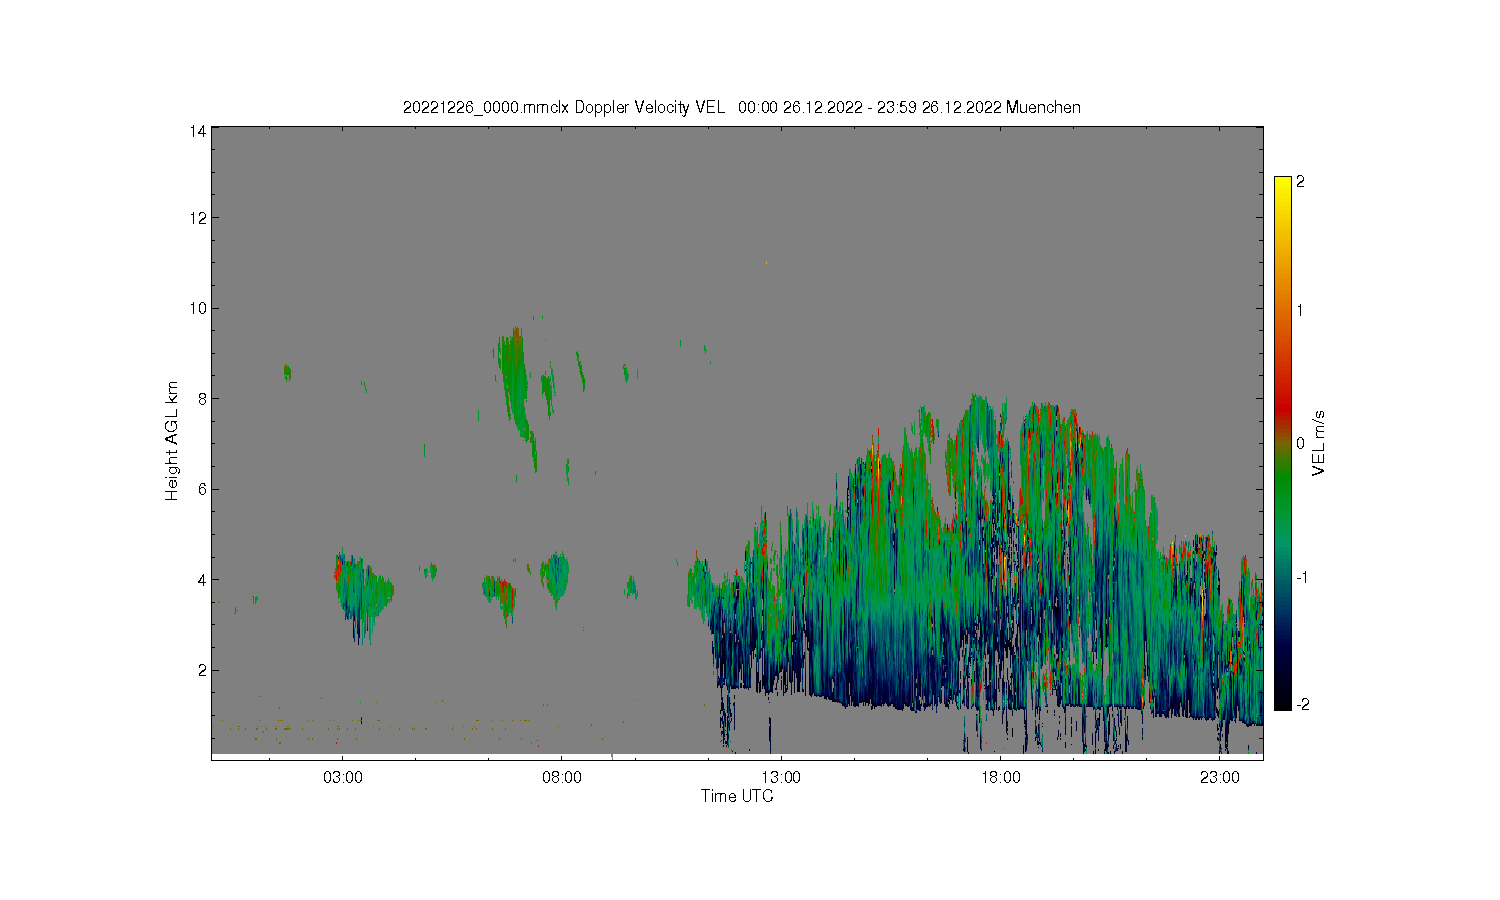
Task: Click the height tick label 4
Action: click(202, 579)
